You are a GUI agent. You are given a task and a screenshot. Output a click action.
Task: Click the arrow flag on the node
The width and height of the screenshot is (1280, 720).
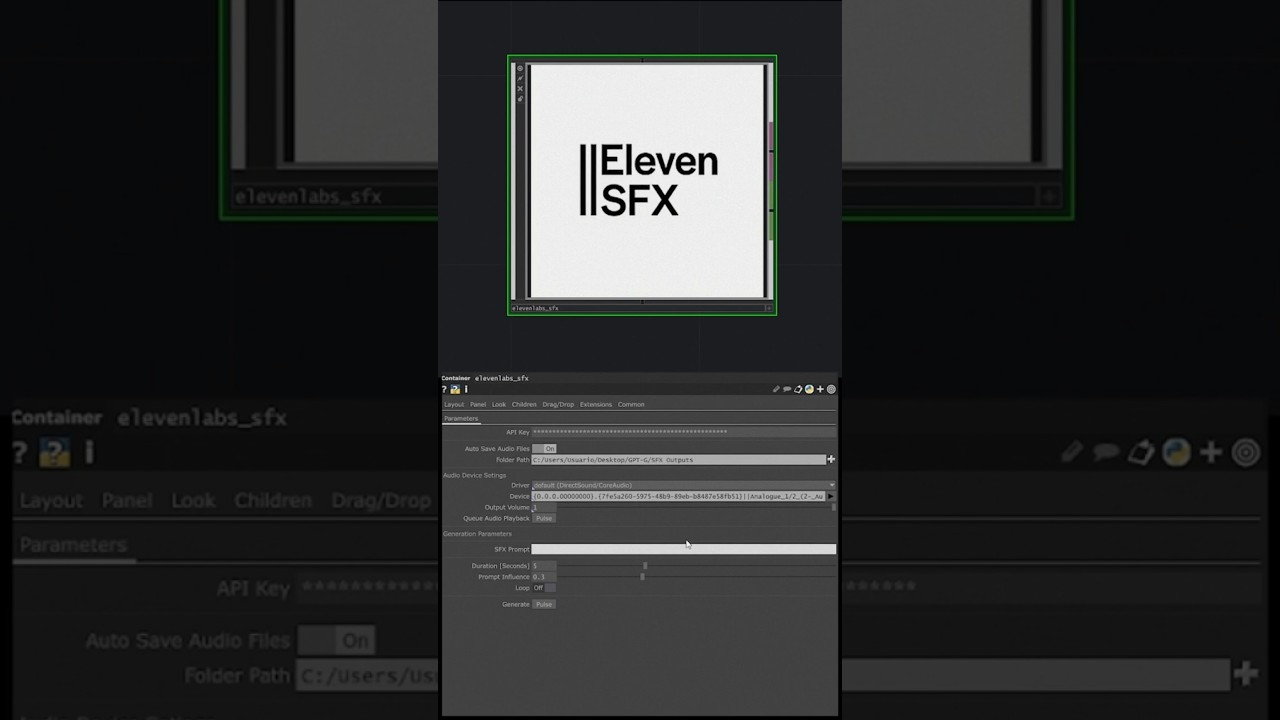point(520,78)
